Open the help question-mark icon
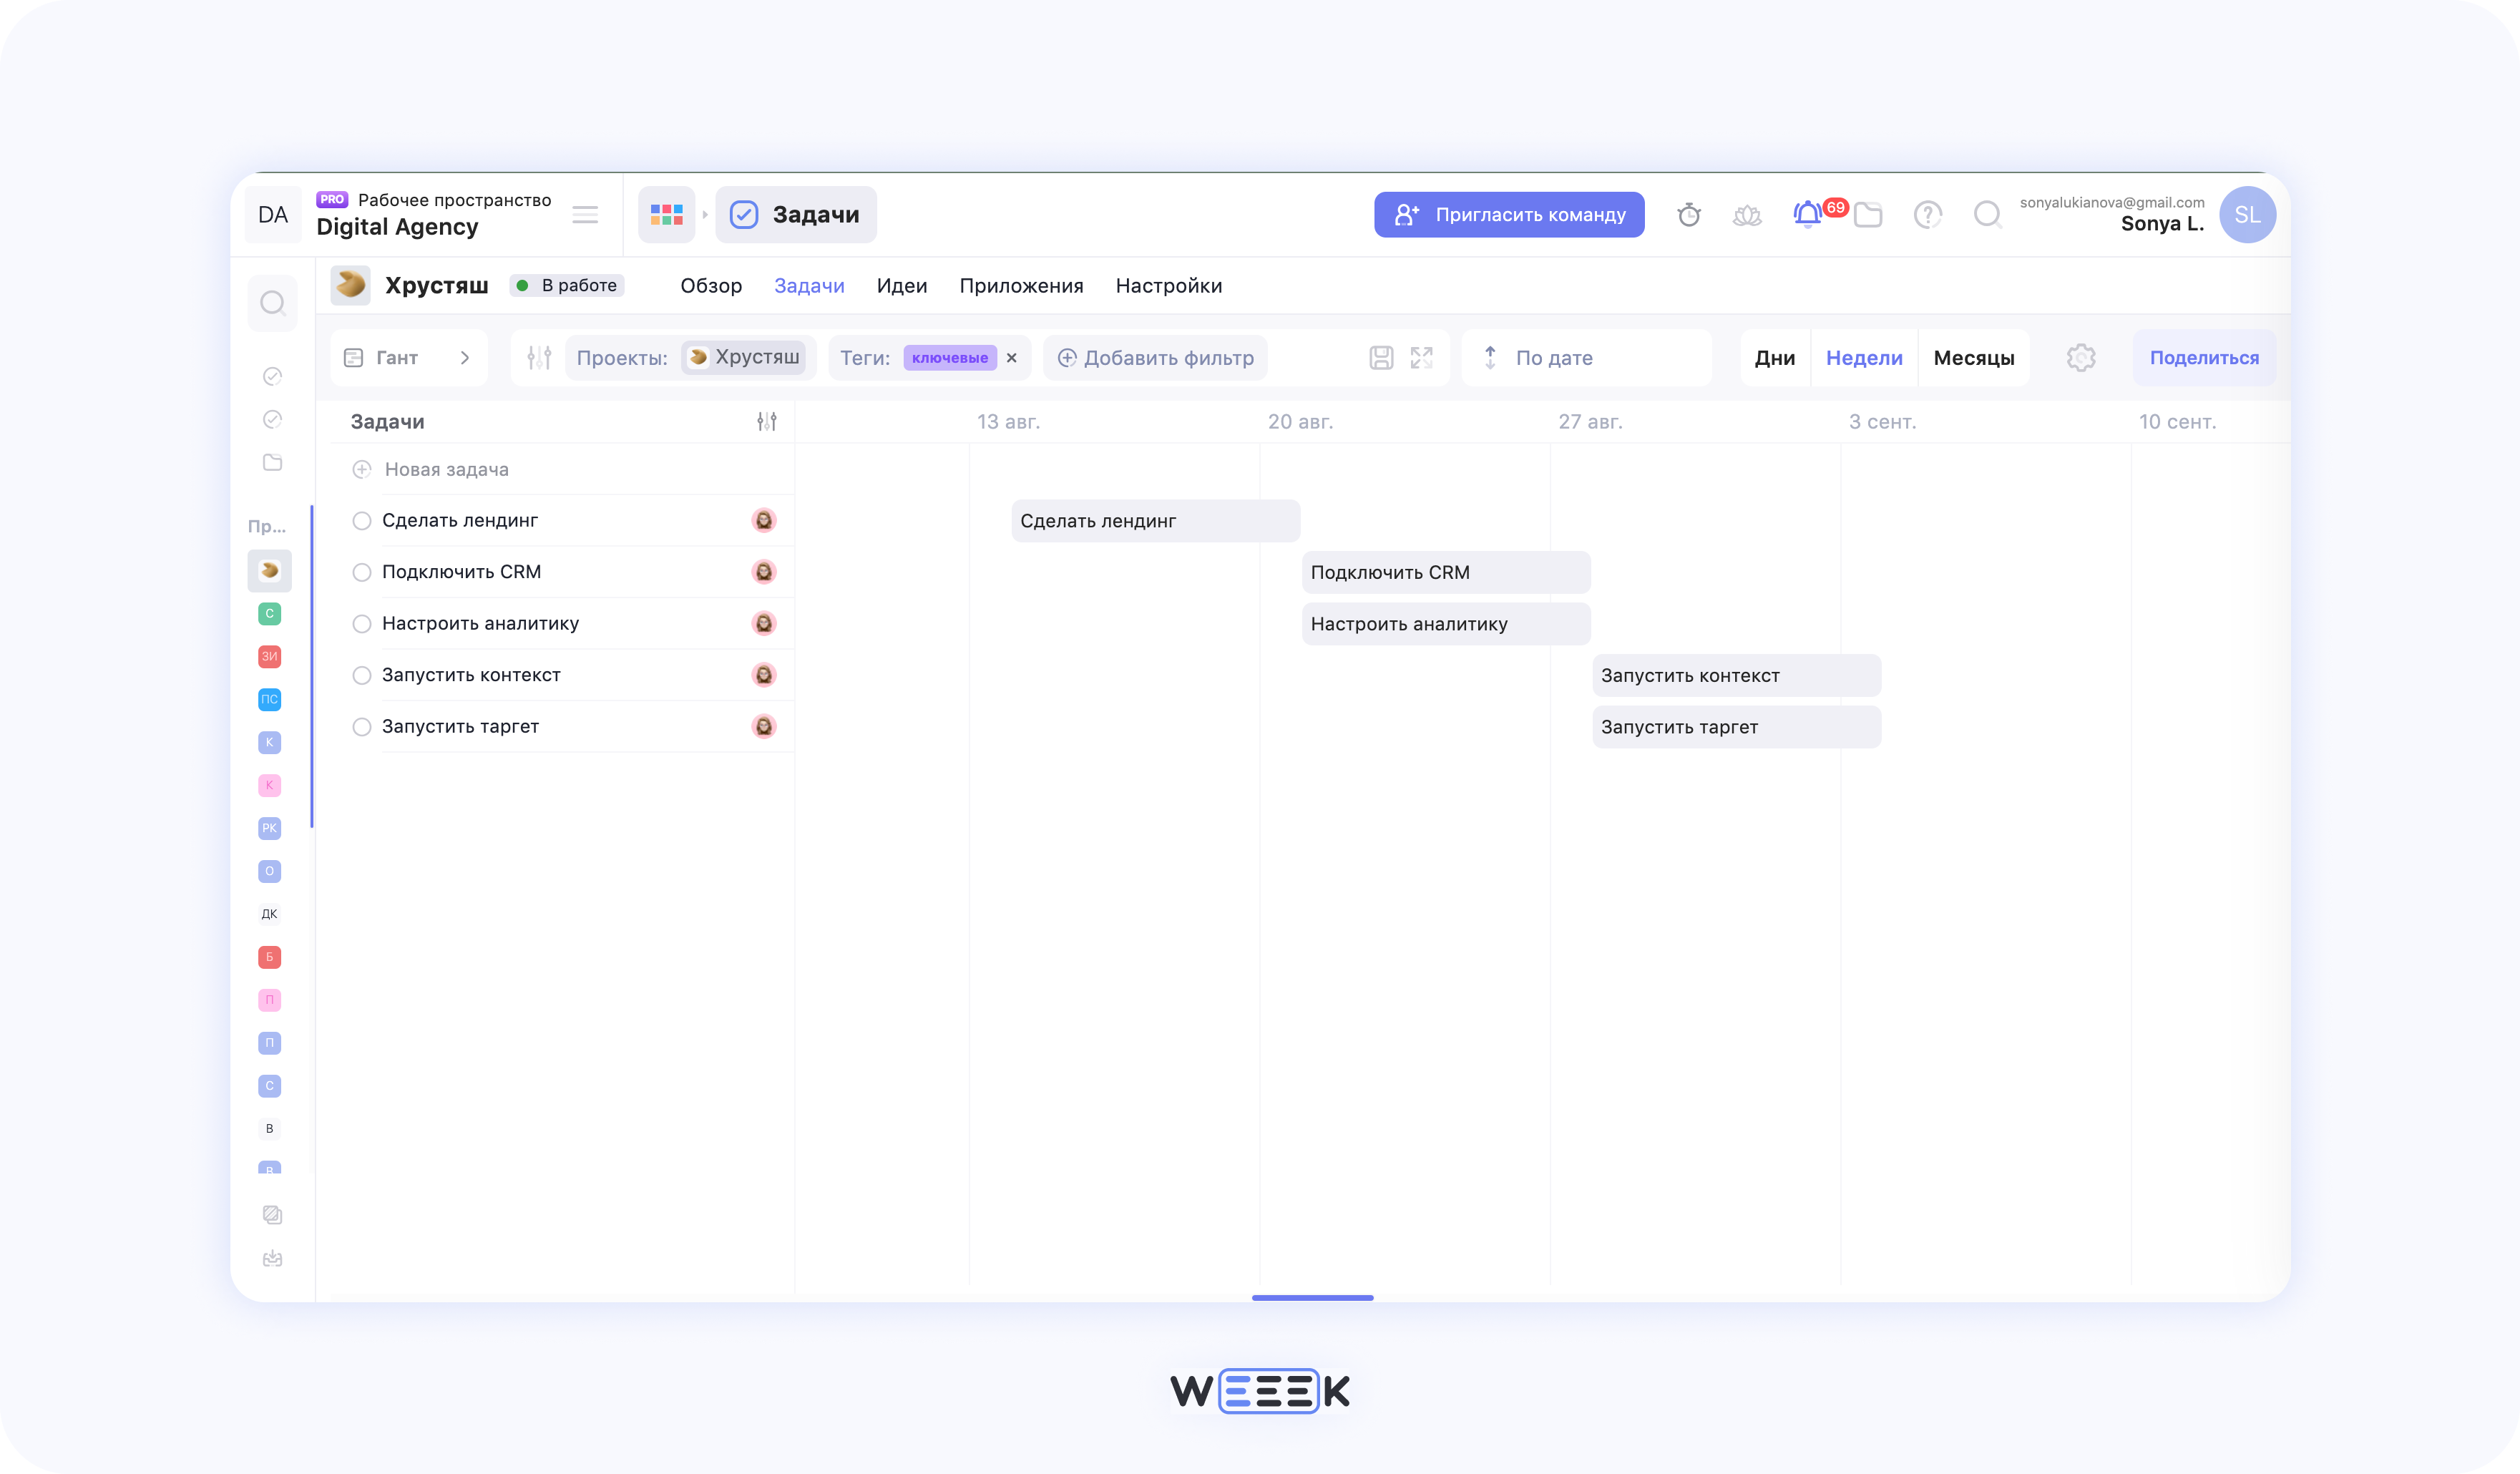The width and height of the screenshot is (2520, 1474). [x=1928, y=214]
